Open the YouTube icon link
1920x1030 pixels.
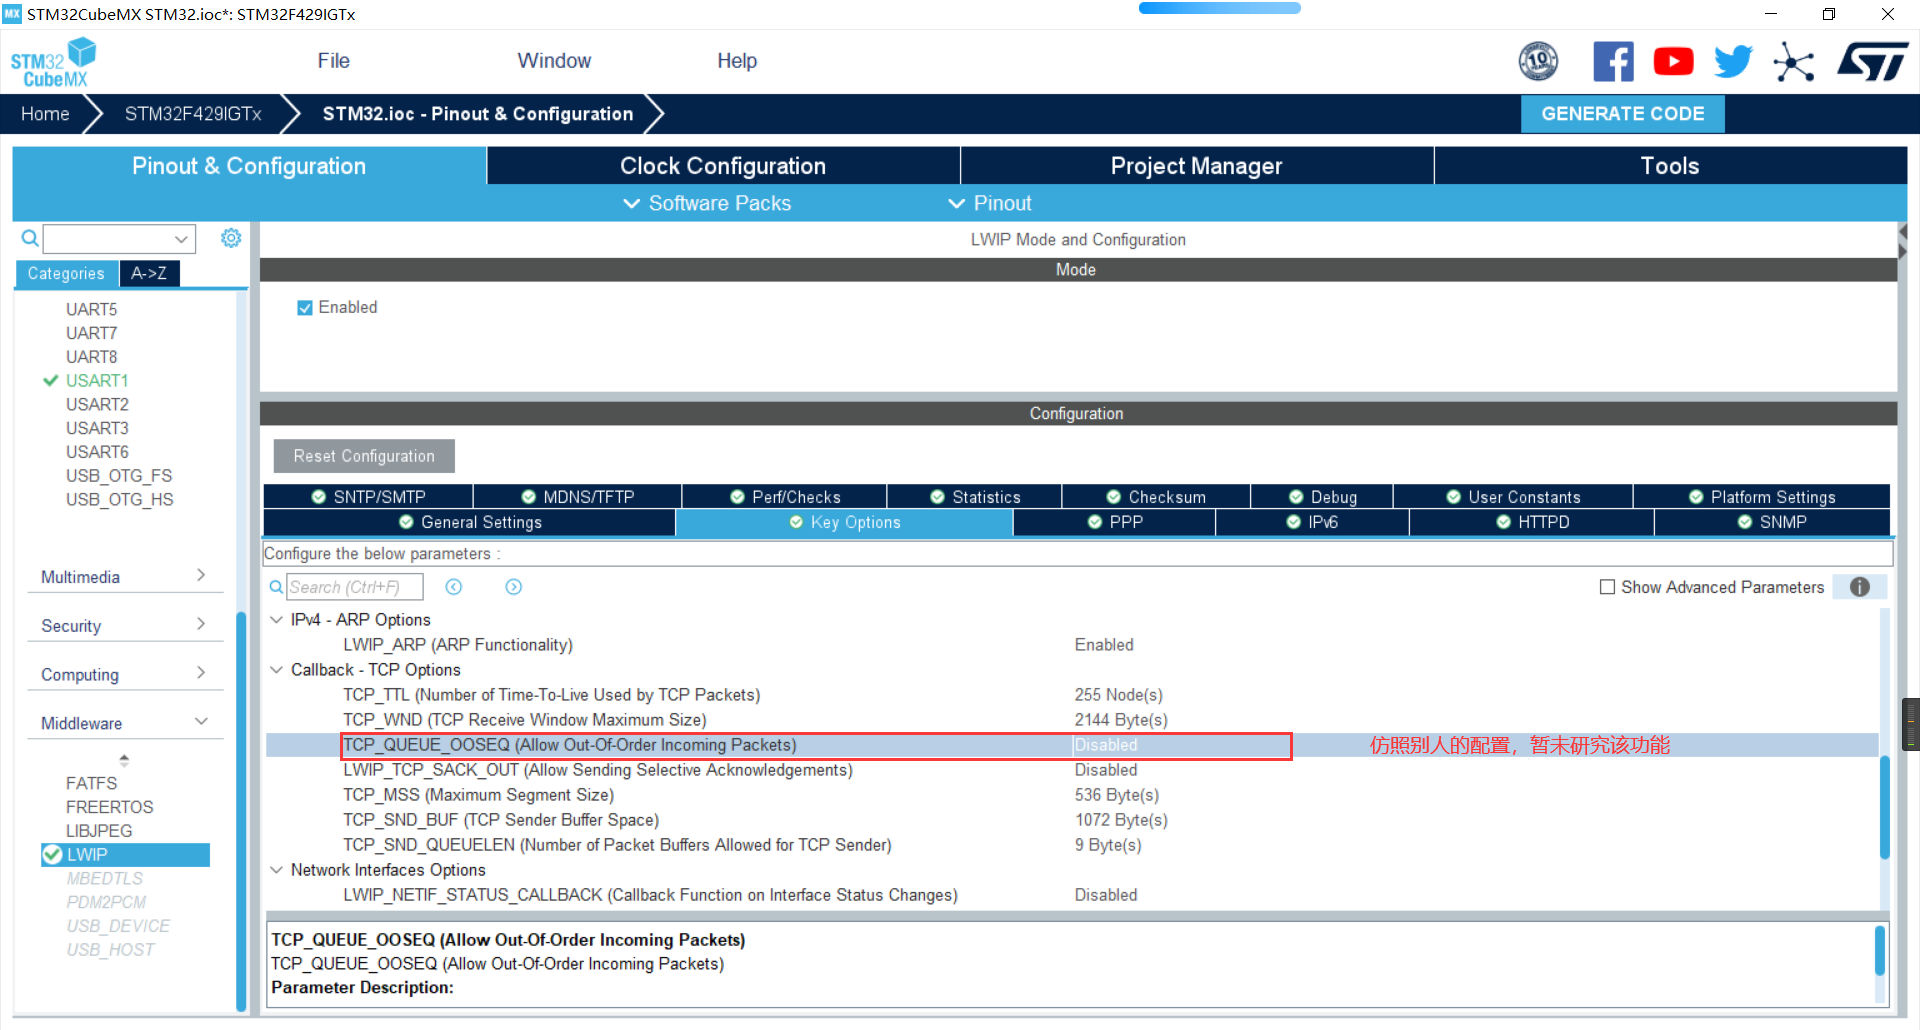(x=1673, y=62)
